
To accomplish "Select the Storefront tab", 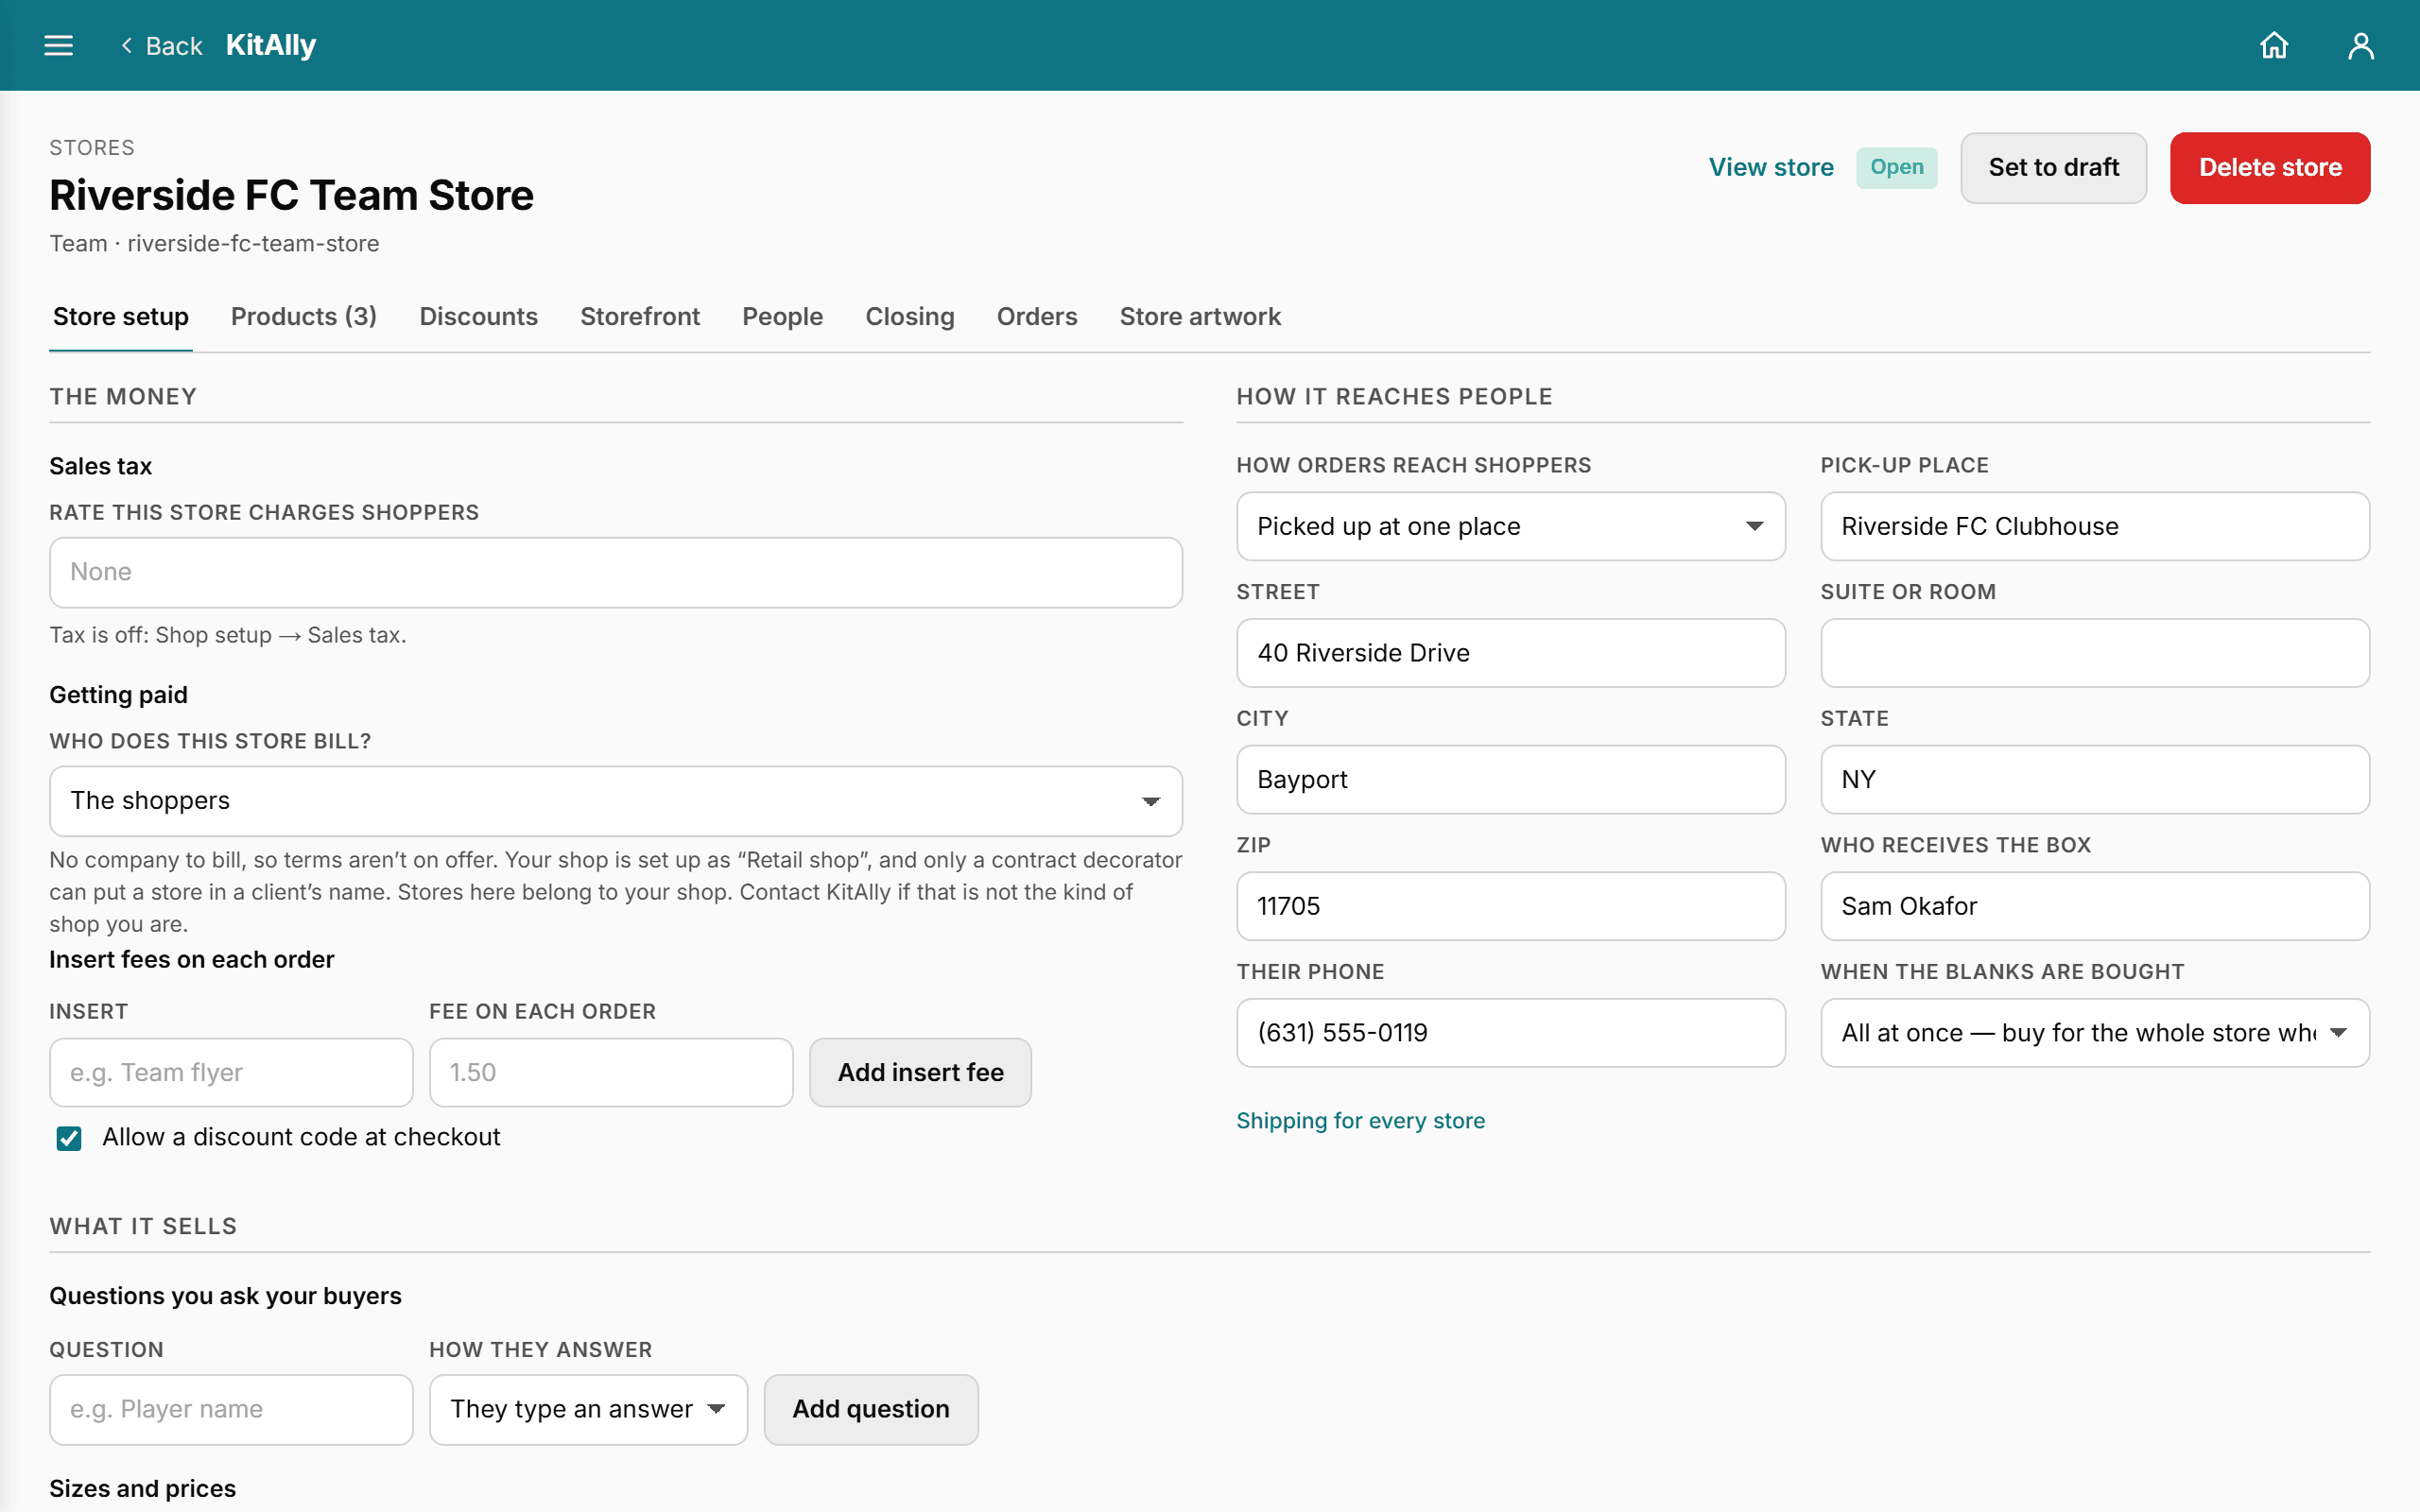I will [x=640, y=317].
